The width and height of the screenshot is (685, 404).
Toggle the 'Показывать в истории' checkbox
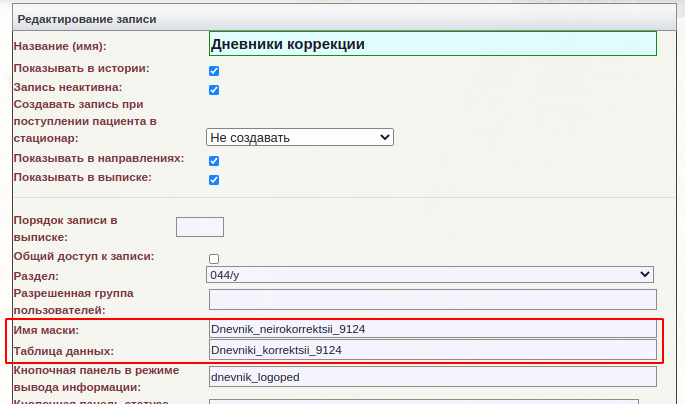tap(214, 71)
